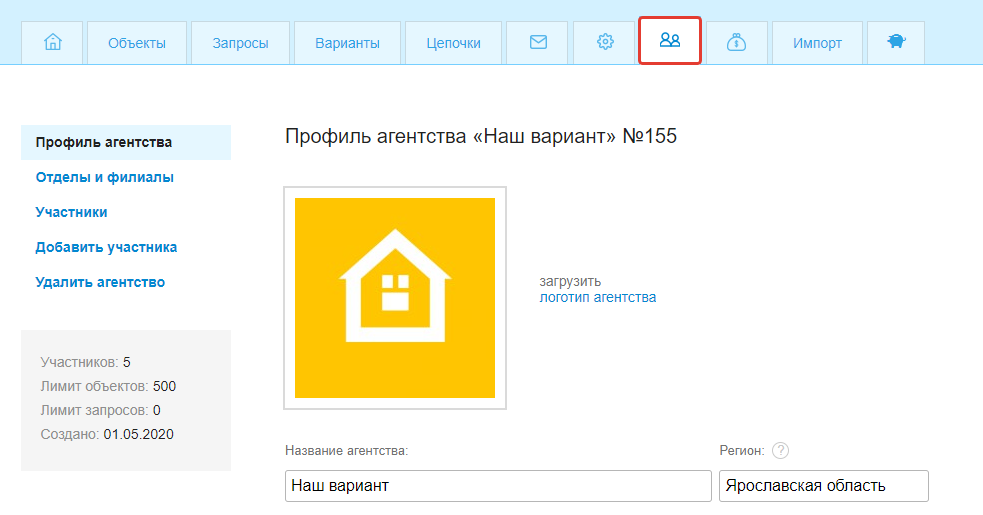Go to the Цепочки tab
Viewport: 983px width, 515px height.
[x=453, y=43]
